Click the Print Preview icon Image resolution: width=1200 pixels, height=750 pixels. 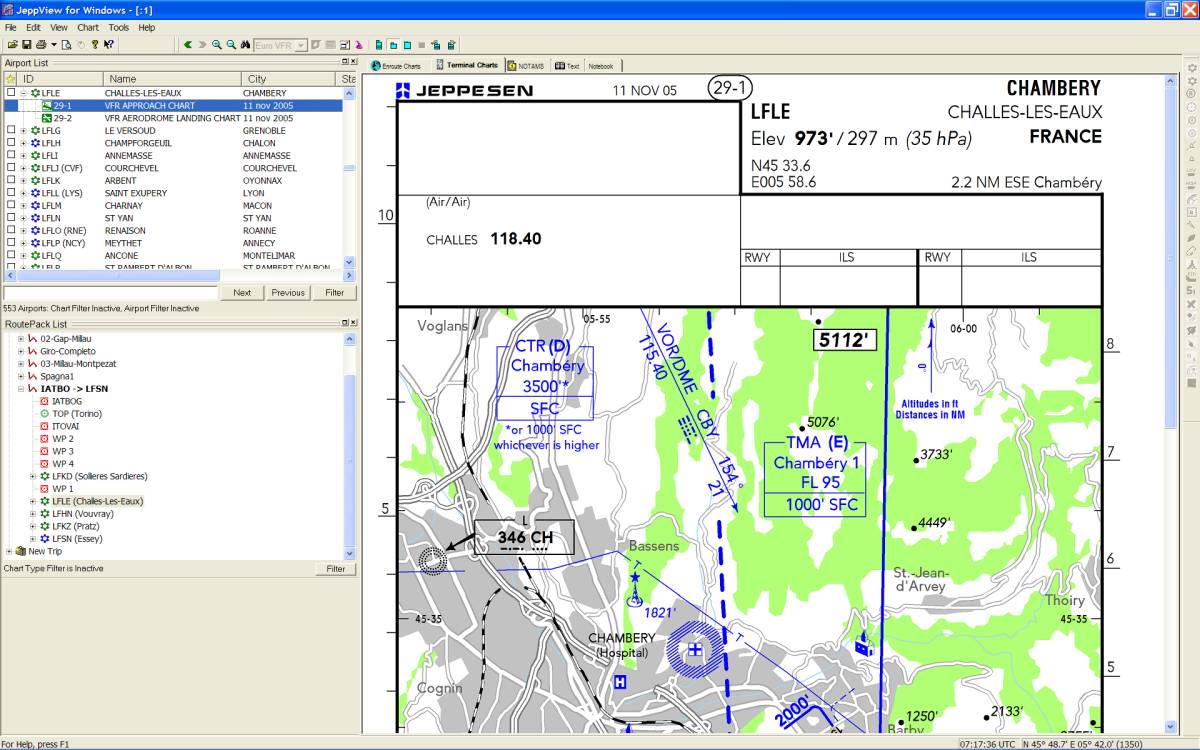(x=66, y=45)
